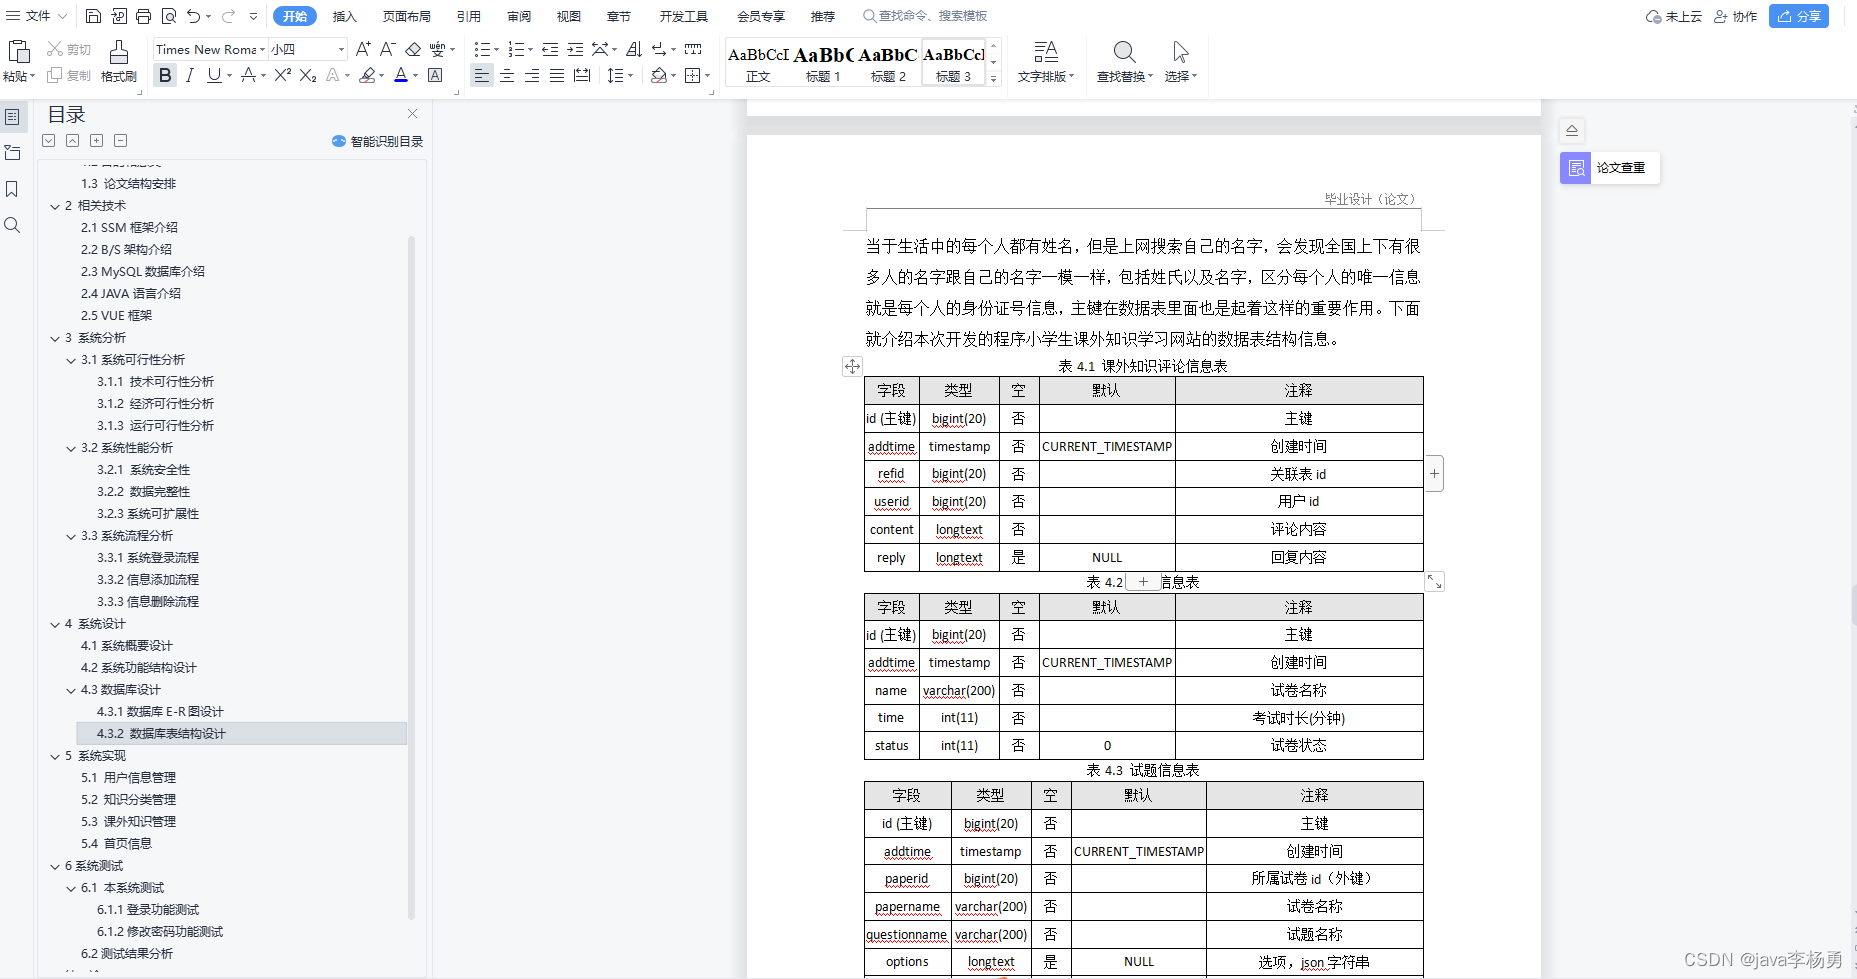Switch to the 页面布局 tab
Viewport: 1857px width, 979px height.
pos(407,16)
